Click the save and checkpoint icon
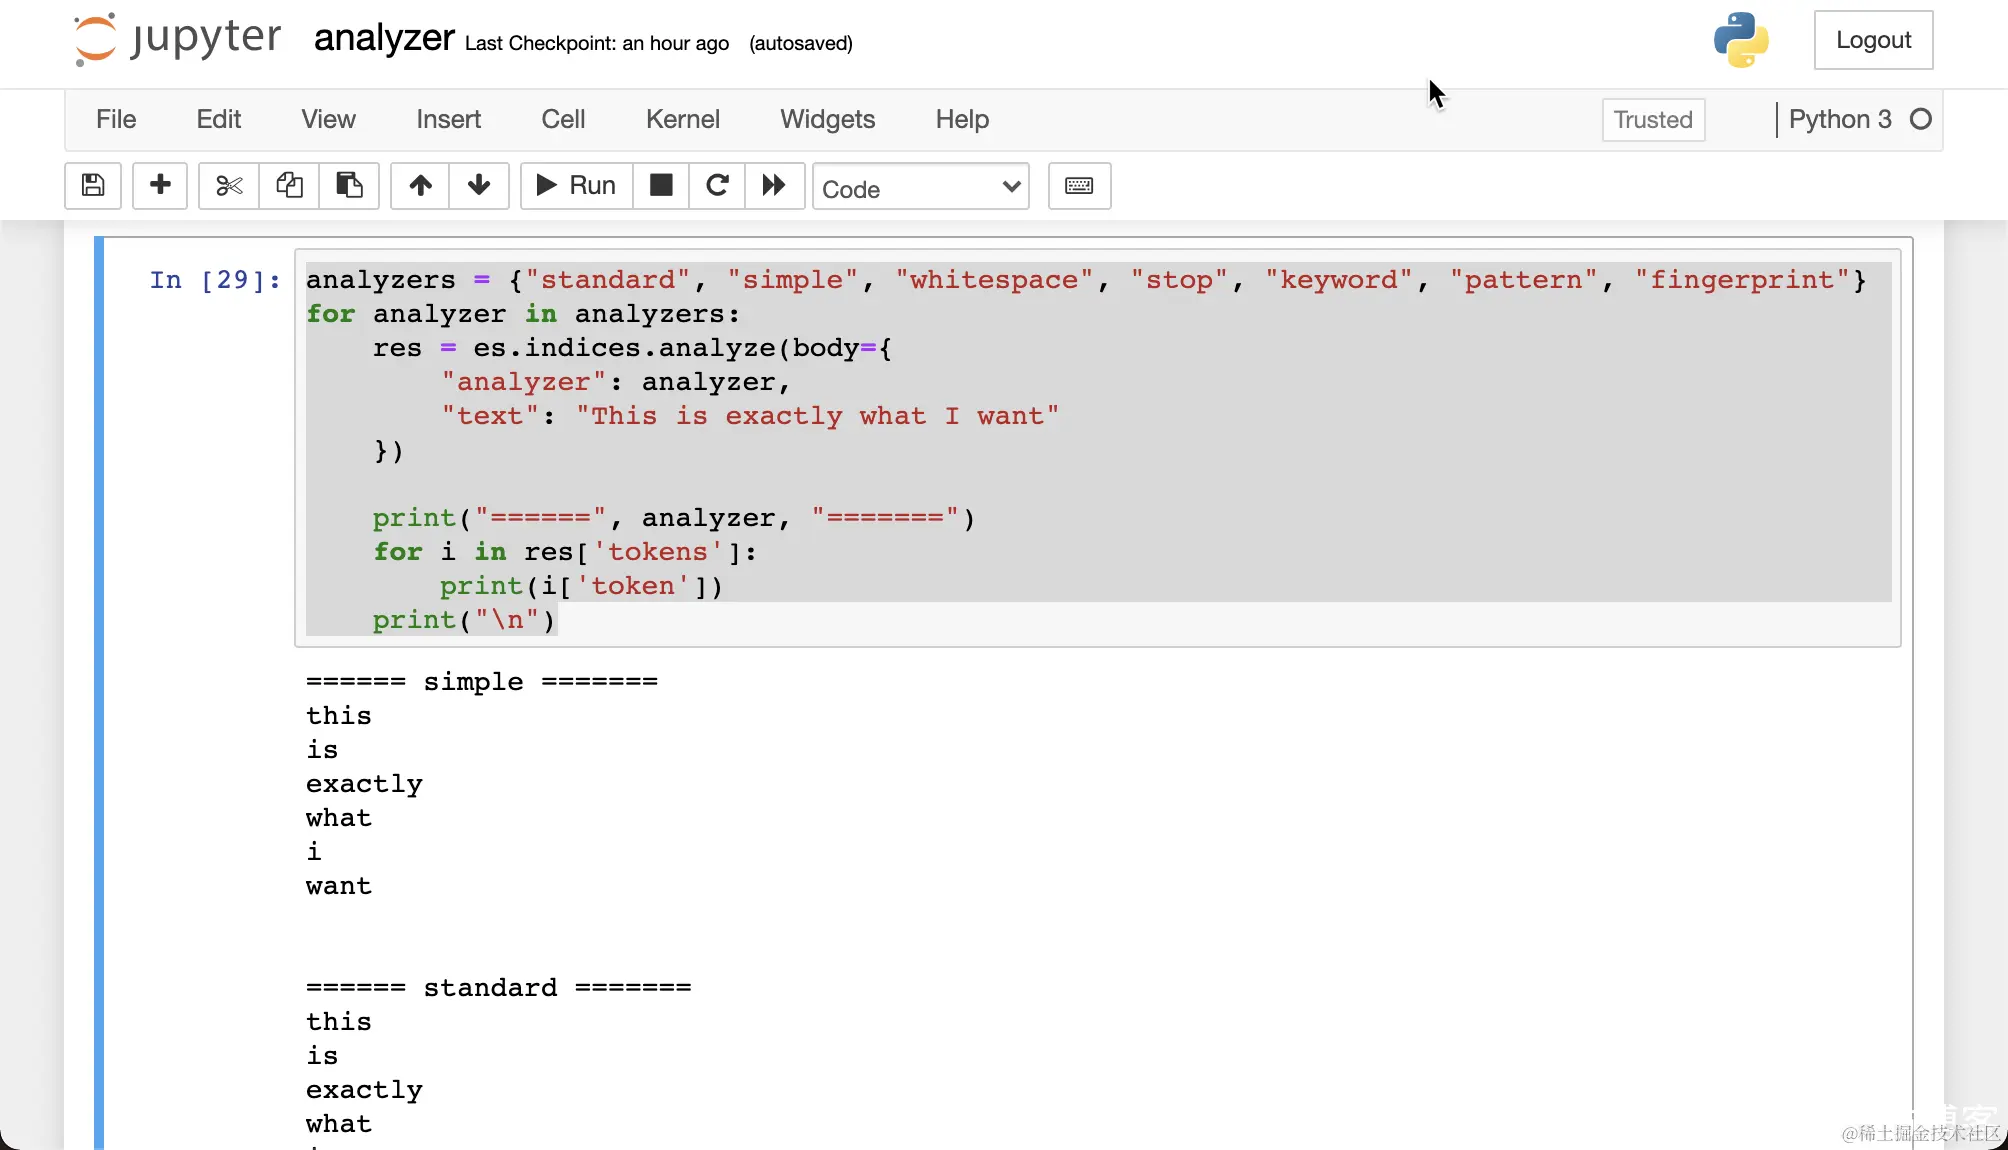The height and width of the screenshot is (1150, 2008). (x=93, y=186)
